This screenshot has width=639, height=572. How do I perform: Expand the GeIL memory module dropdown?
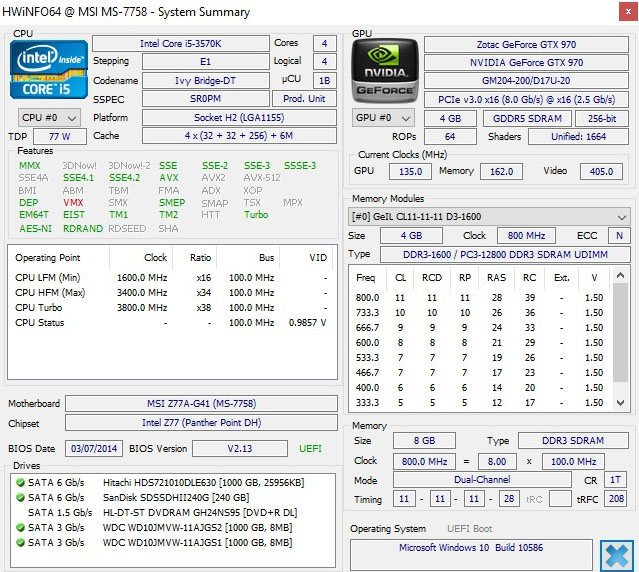[489, 216]
